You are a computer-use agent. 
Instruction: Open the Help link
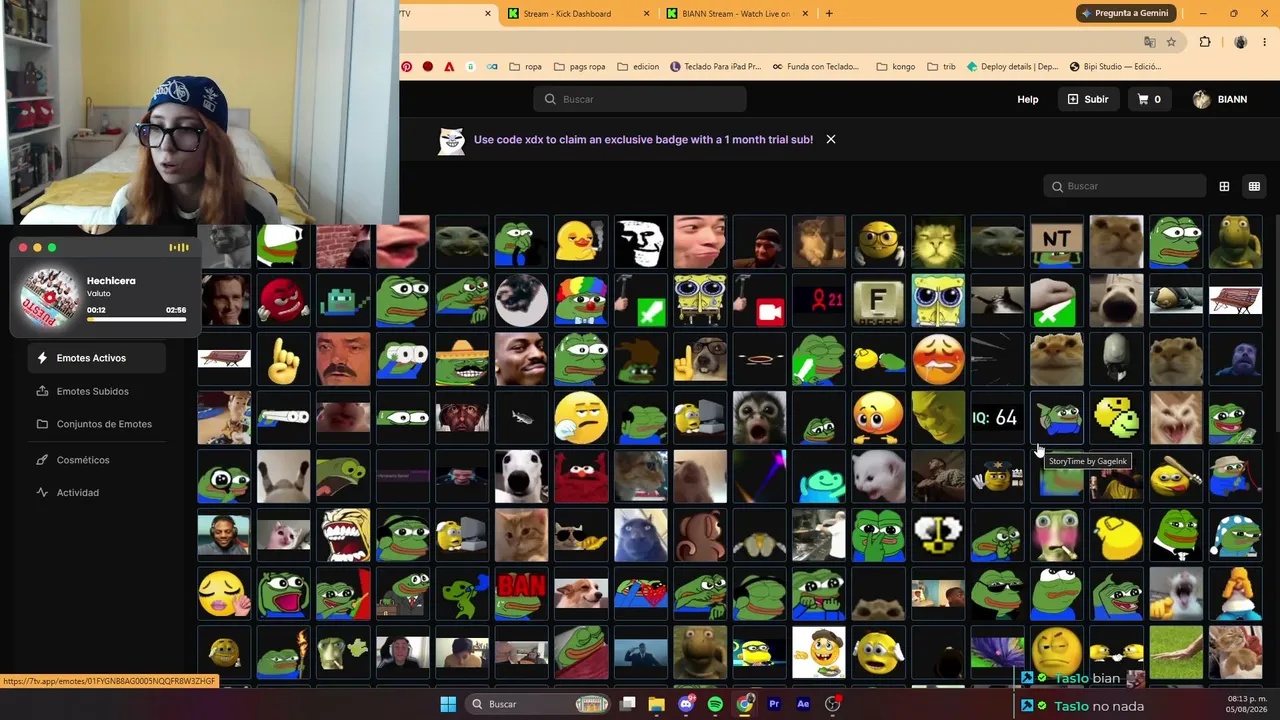pos(1028,99)
